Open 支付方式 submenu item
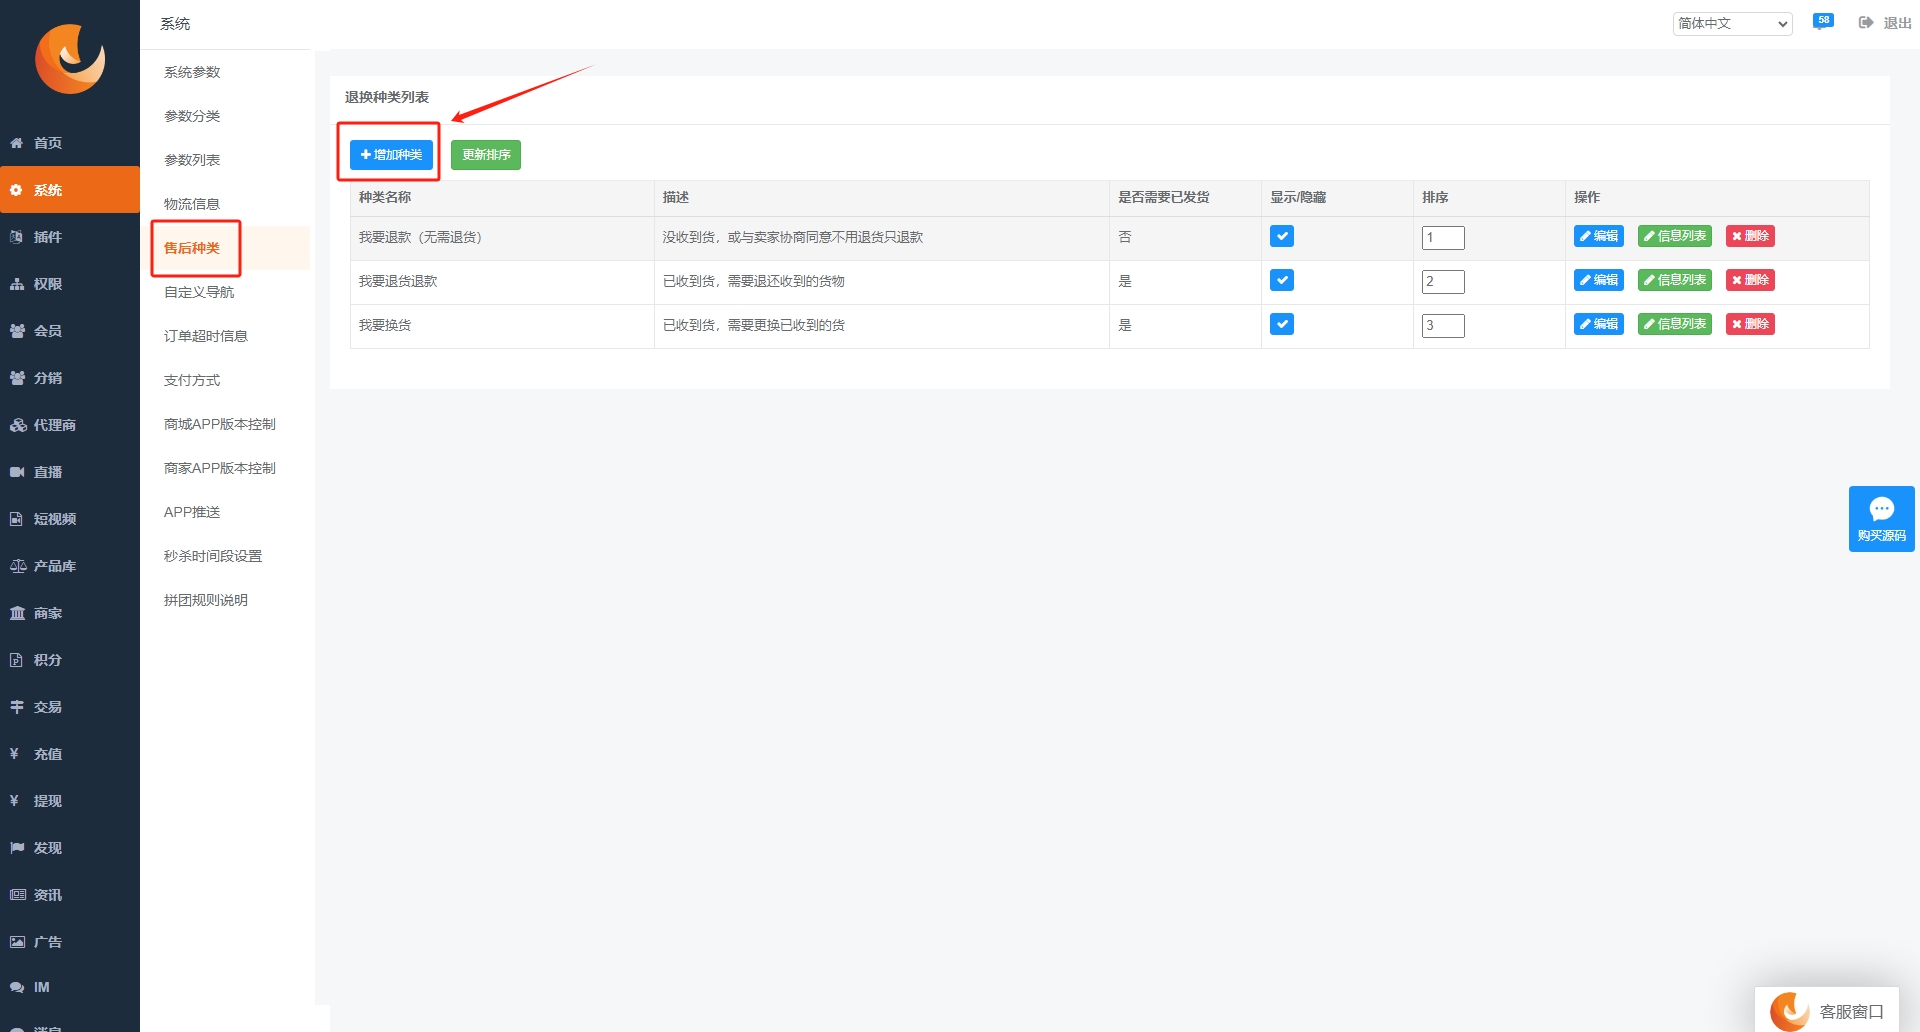Viewport: 1920px width, 1032px height. (192, 380)
